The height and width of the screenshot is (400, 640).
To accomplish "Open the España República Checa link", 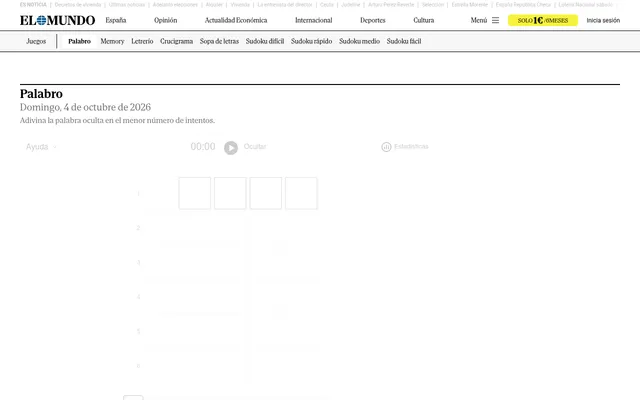I will pos(523,4).
